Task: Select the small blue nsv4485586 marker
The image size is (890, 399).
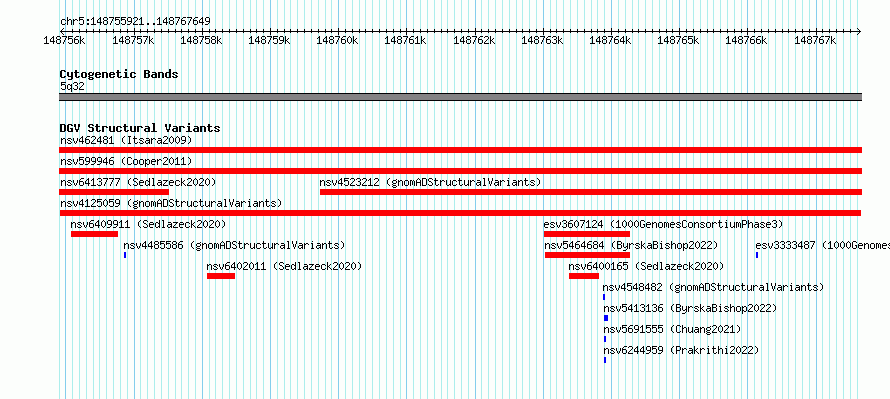Action: point(125,255)
